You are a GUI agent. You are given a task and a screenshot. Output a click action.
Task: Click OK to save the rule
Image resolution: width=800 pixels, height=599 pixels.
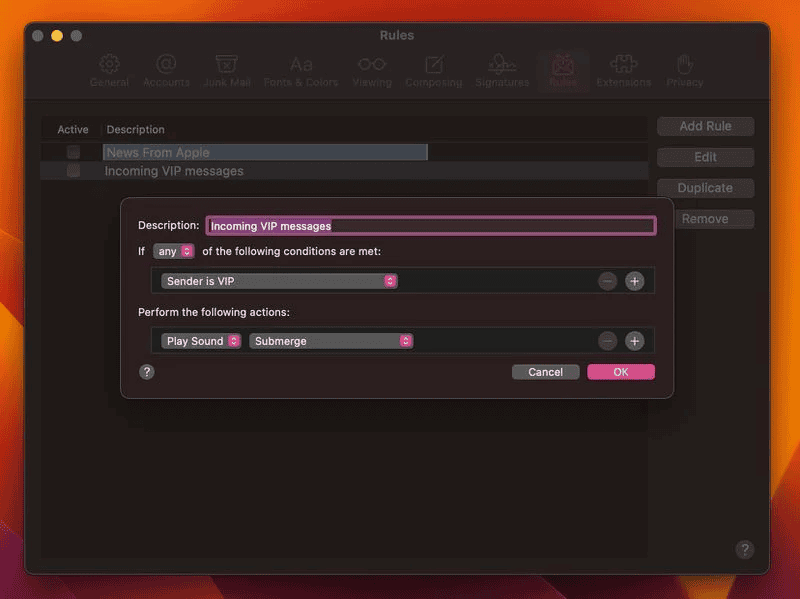coord(621,372)
